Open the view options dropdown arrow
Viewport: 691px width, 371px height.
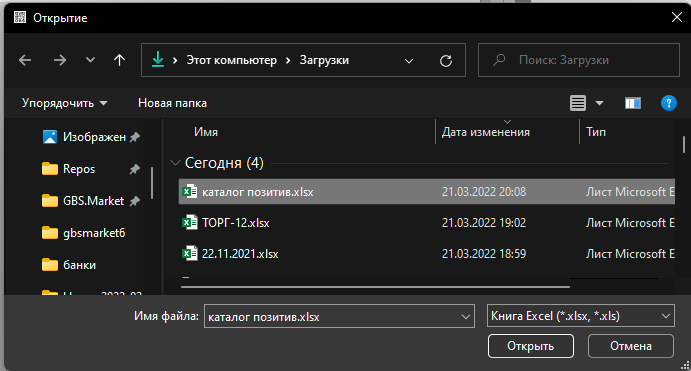pyautogui.click(x=599, y=103)
